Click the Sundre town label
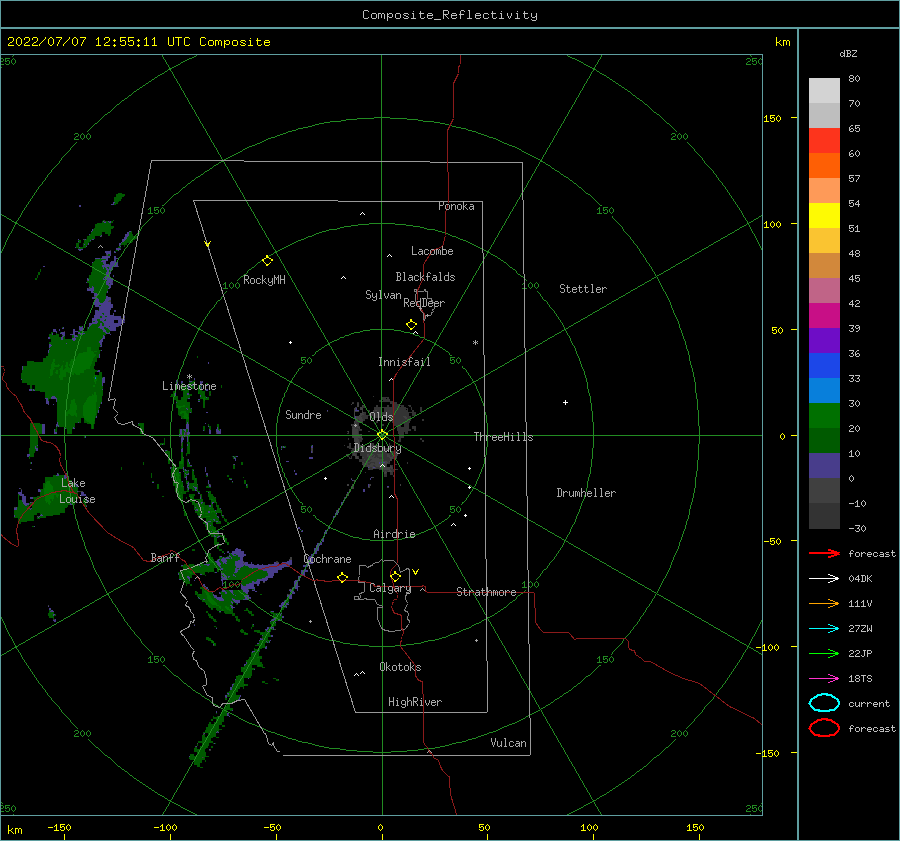The width and height of the screenshot is (900, 841). 303,414
